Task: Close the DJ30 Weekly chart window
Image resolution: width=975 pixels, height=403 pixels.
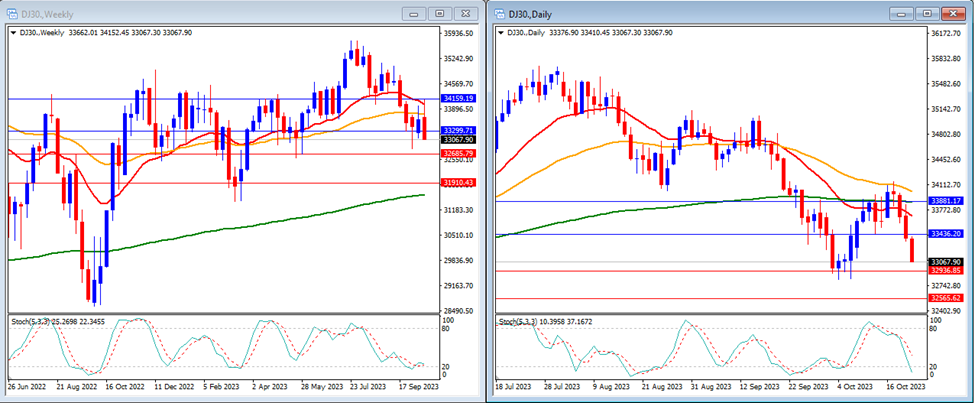Action: [465, 13]
